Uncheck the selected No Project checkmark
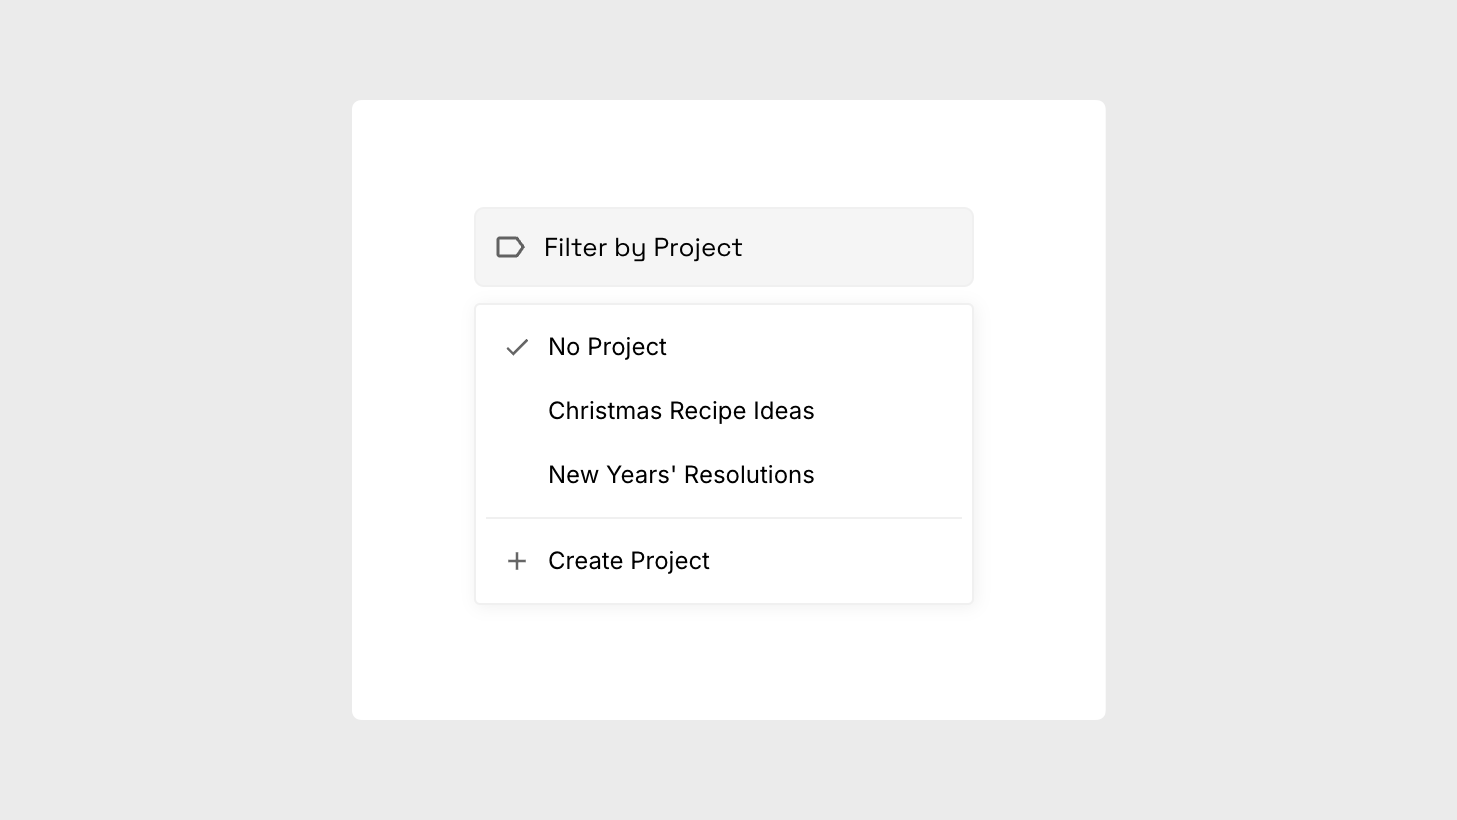Image resolution: width=1457 pixels, height=820 pixels. (x=517, y=347)
